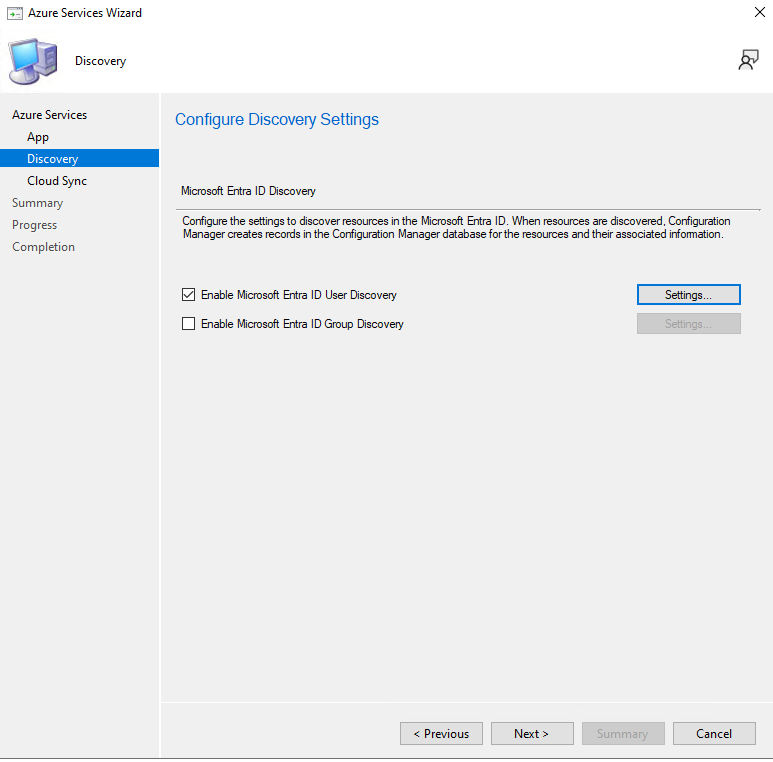Open the feedback icon in the top right
Image resolution: width=773 pixels, height=762 pixels.
748,61
